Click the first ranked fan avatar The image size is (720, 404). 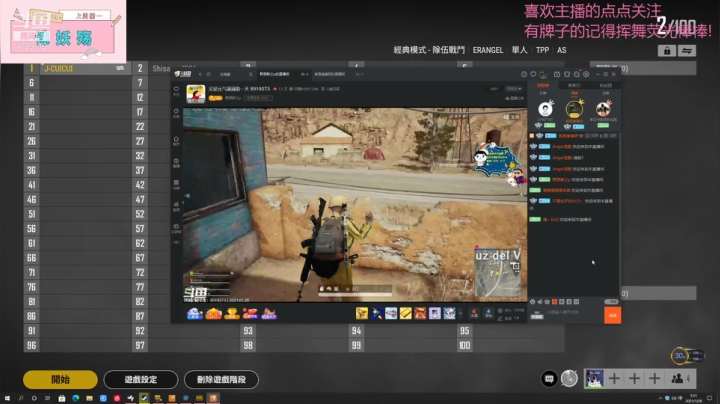pos(545,109)
